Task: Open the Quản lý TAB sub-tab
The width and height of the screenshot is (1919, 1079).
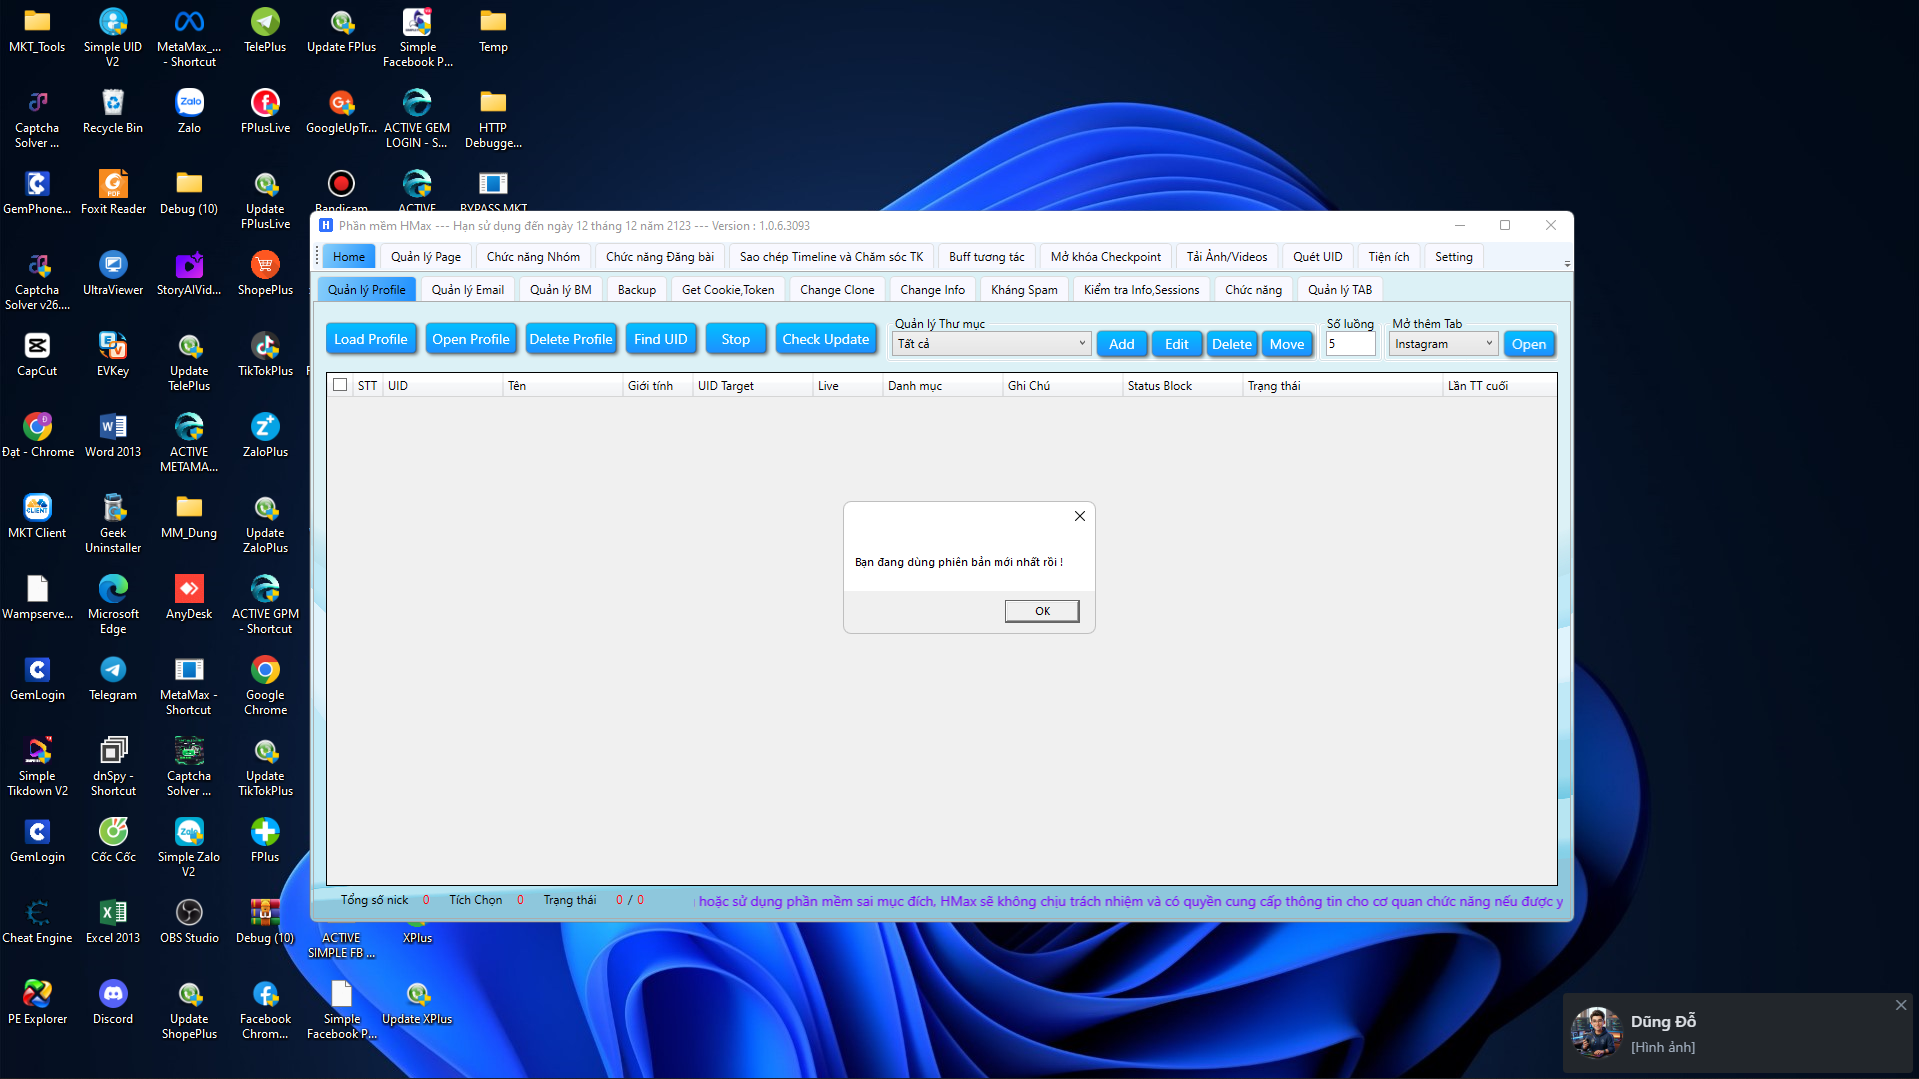Action: 1340,290
